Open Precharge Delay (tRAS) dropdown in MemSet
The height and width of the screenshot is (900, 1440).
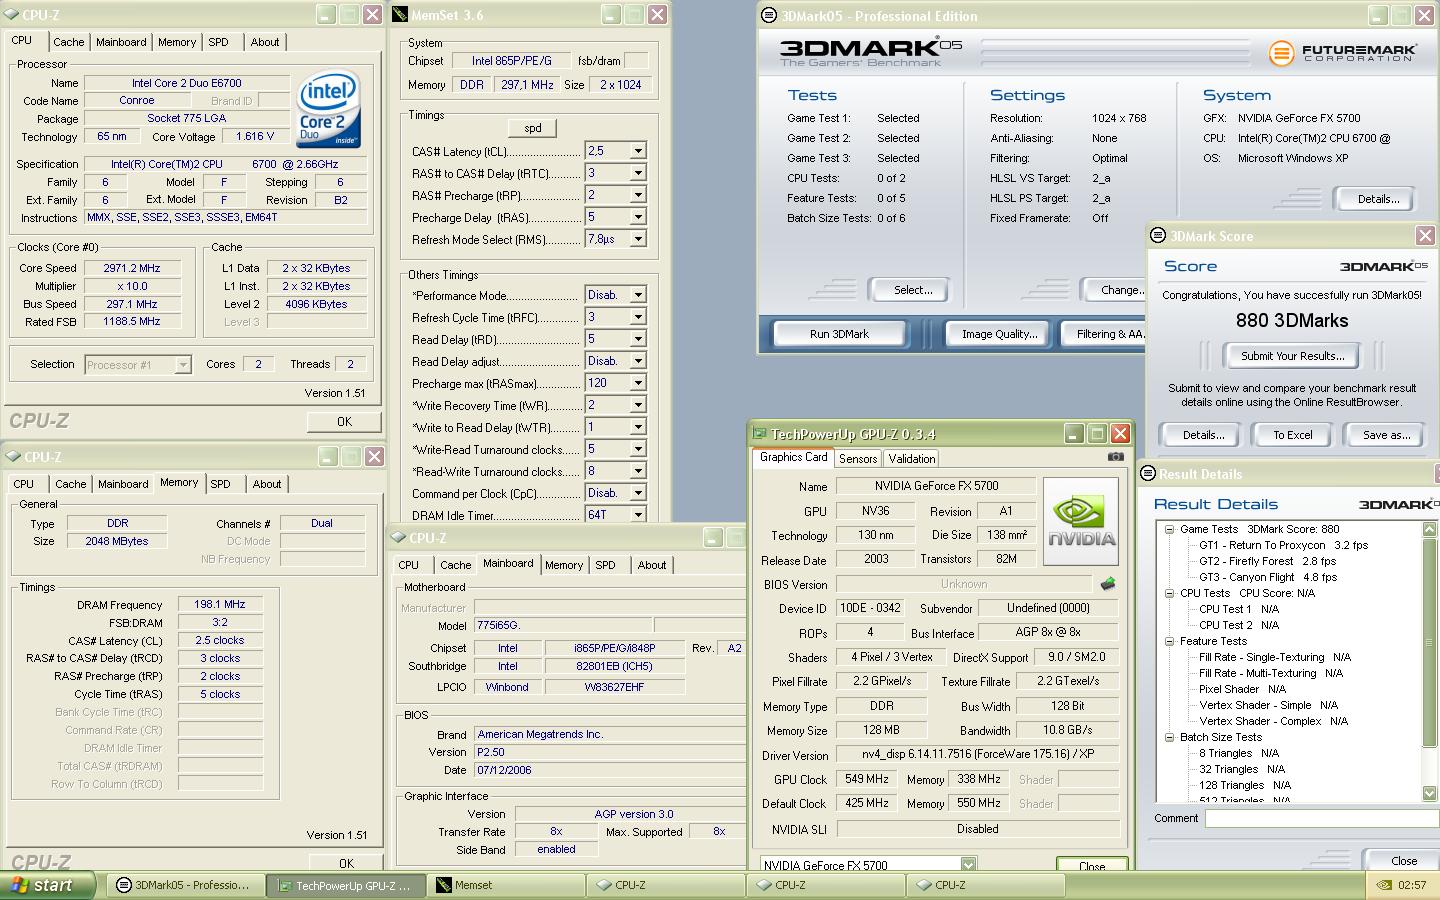point(637,217)
